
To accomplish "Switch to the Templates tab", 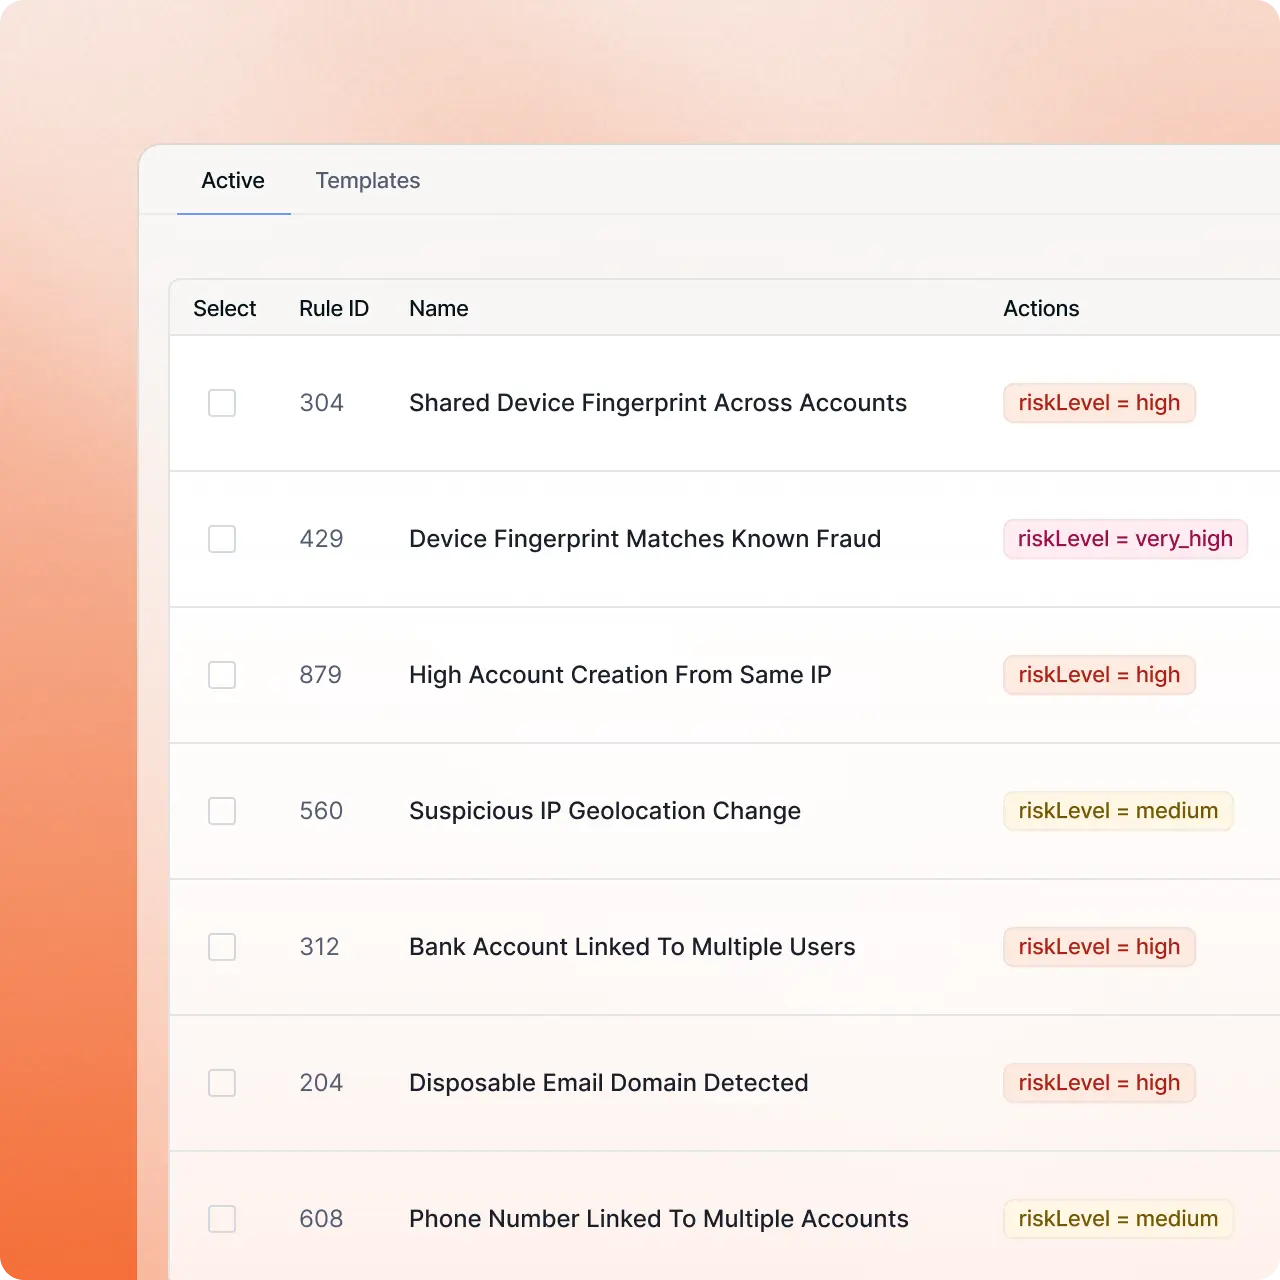I will click(367, 181).
